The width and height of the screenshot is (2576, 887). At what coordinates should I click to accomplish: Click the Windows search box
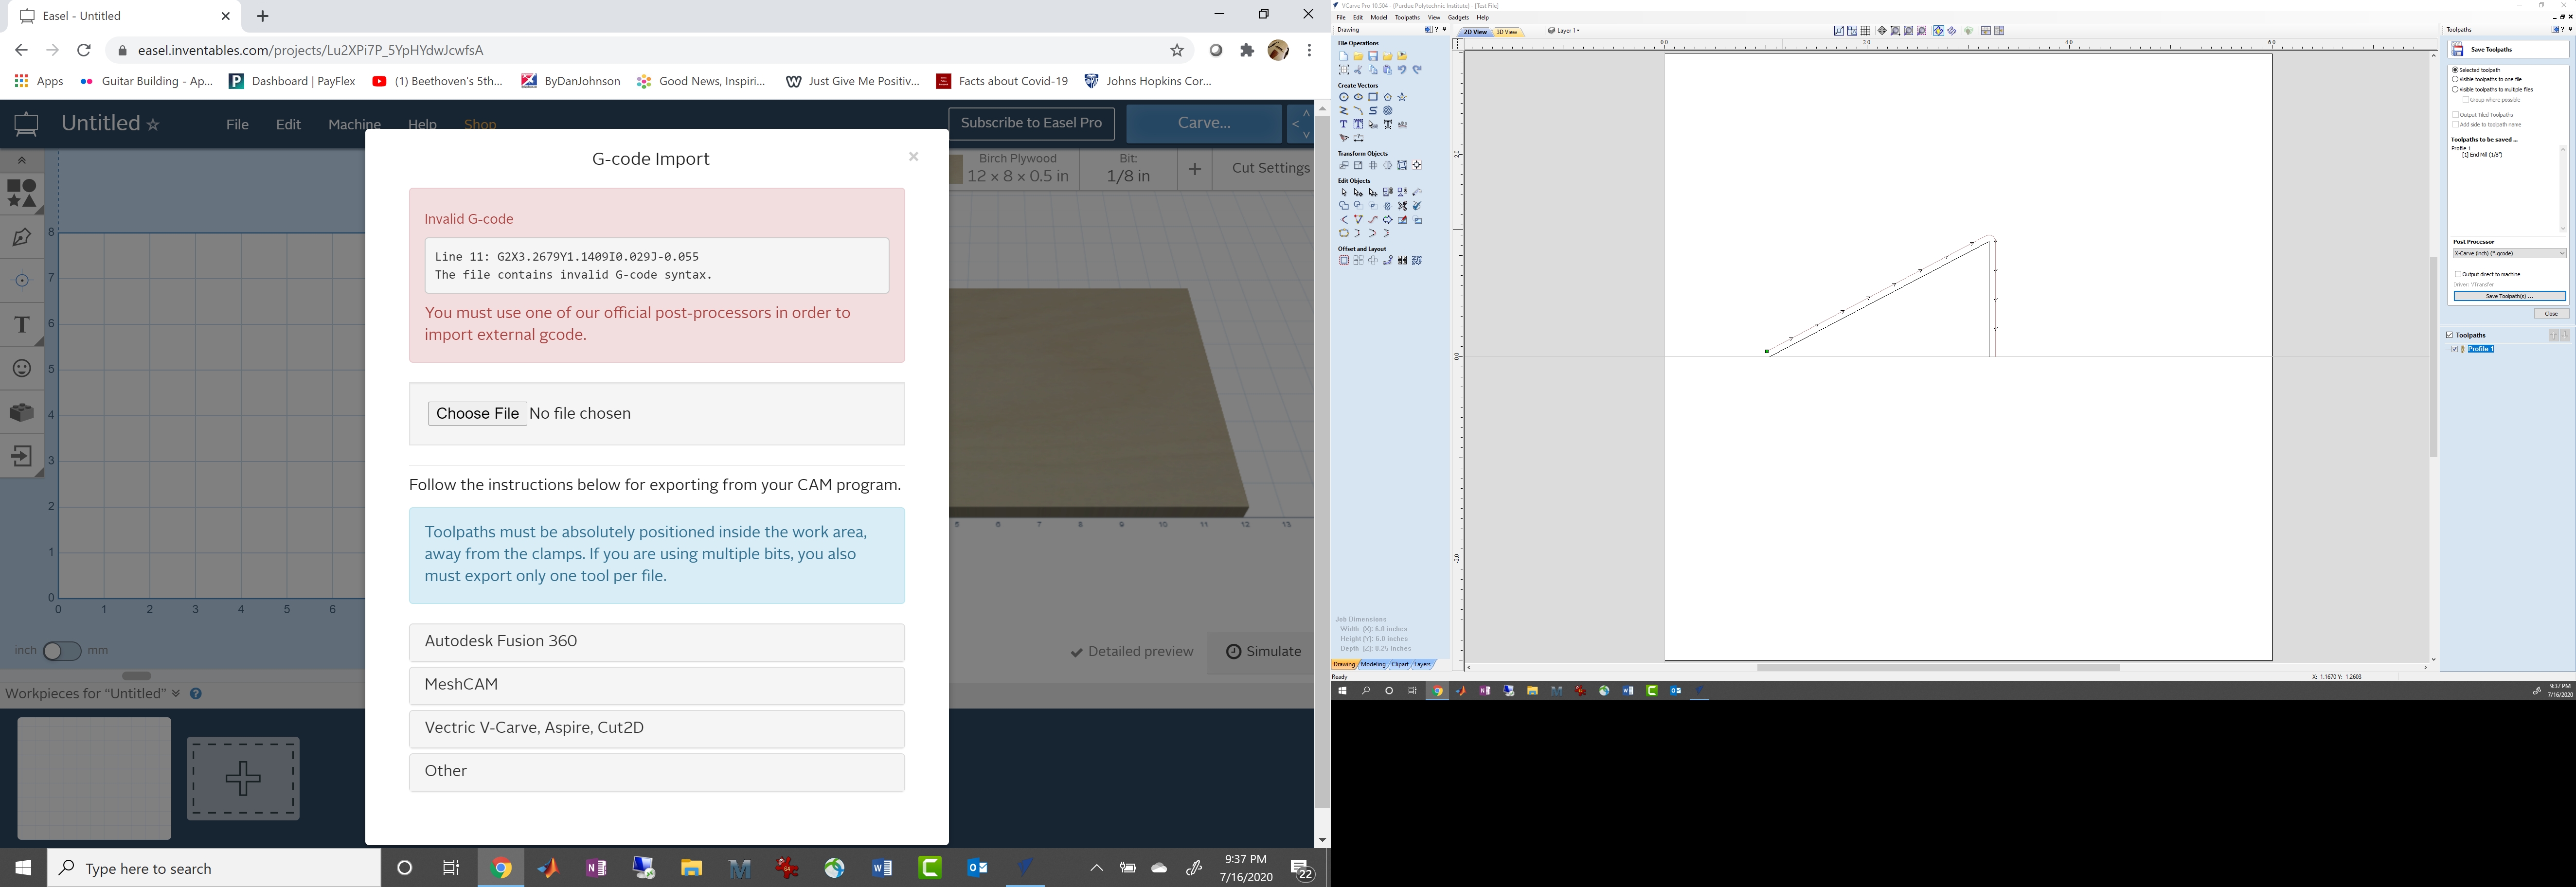click(x=200, y=868)
